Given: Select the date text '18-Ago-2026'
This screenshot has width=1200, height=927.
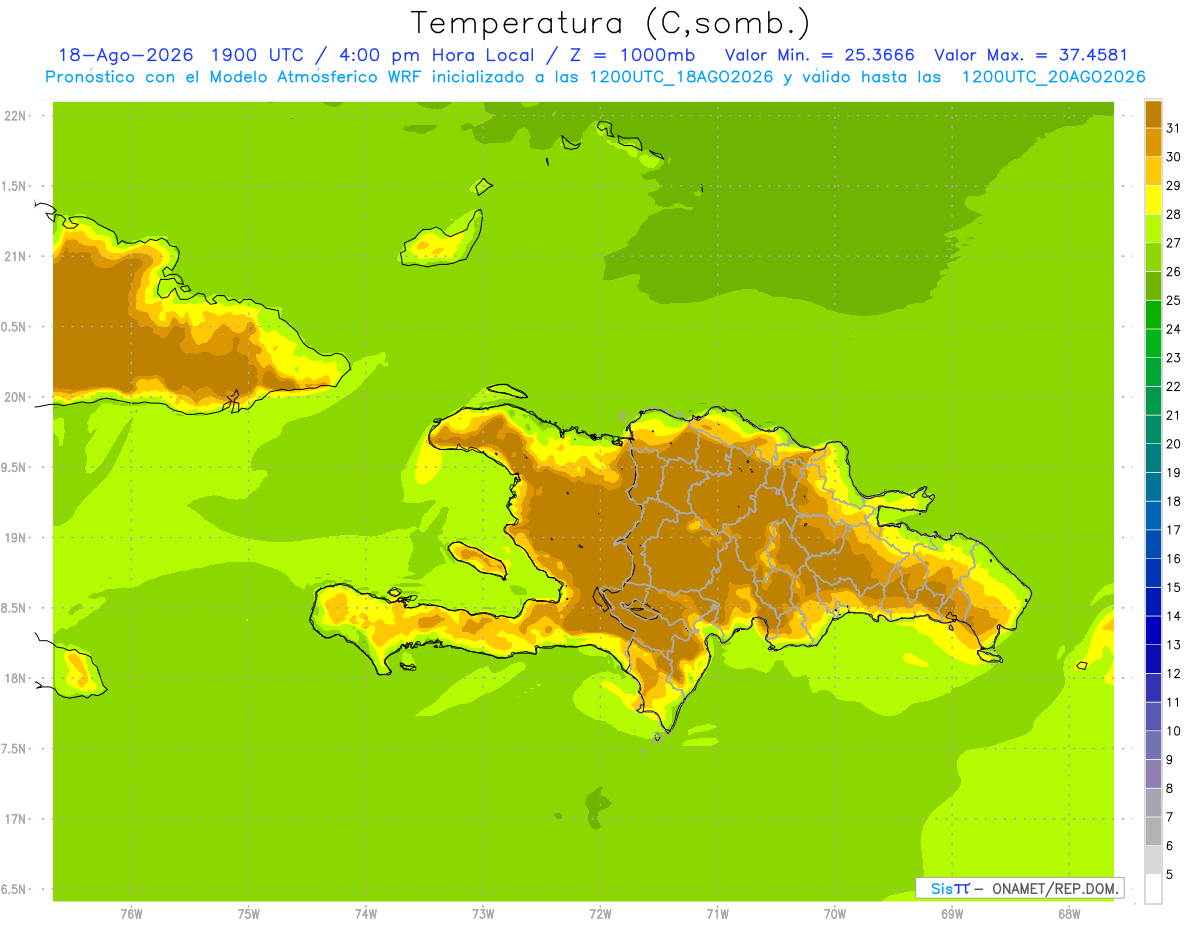Looking at the screenshot, I should click(125, 55).
